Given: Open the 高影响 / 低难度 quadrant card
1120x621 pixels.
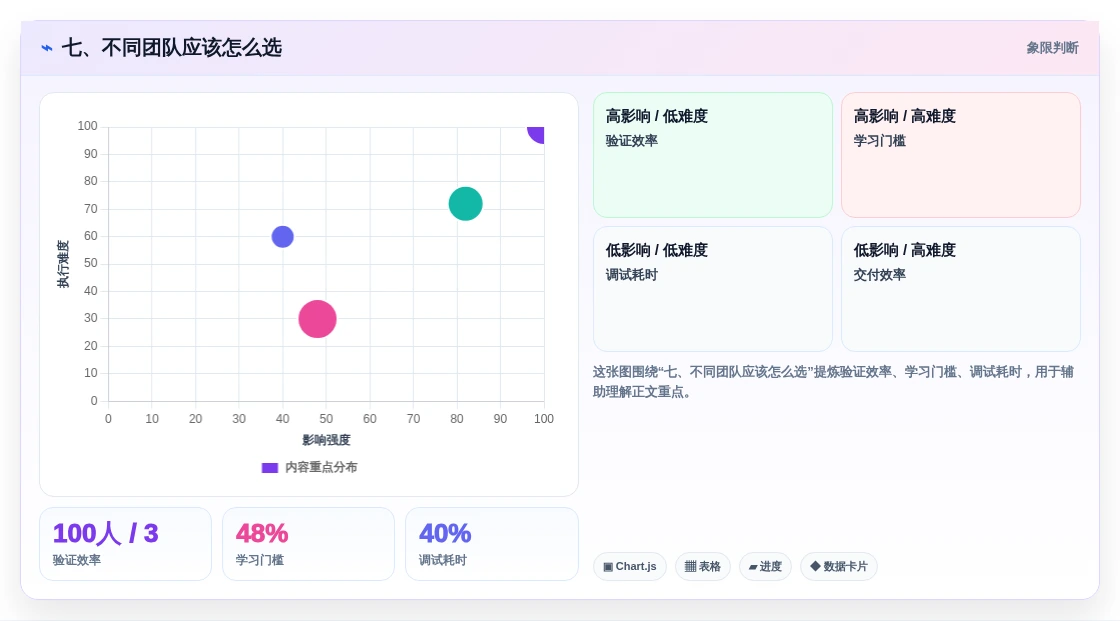Looking at the screenshot, I should 713,155.
